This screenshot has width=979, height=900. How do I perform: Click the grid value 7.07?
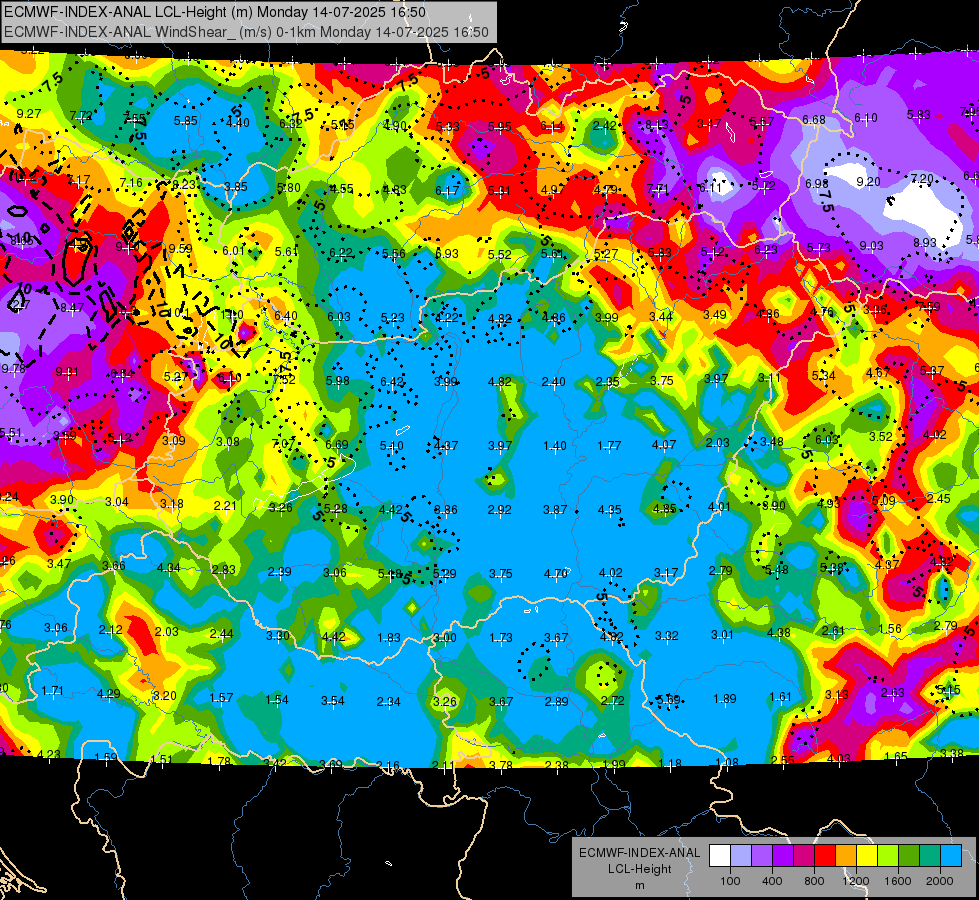[x=283, y=444]
